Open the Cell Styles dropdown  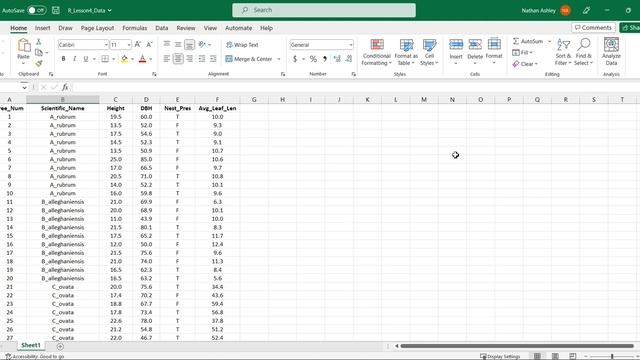click(429, 52)
